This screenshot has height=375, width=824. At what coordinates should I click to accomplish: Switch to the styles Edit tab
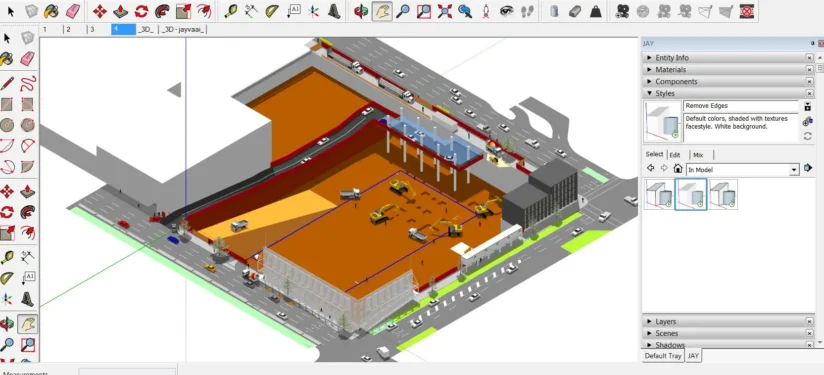675,155
